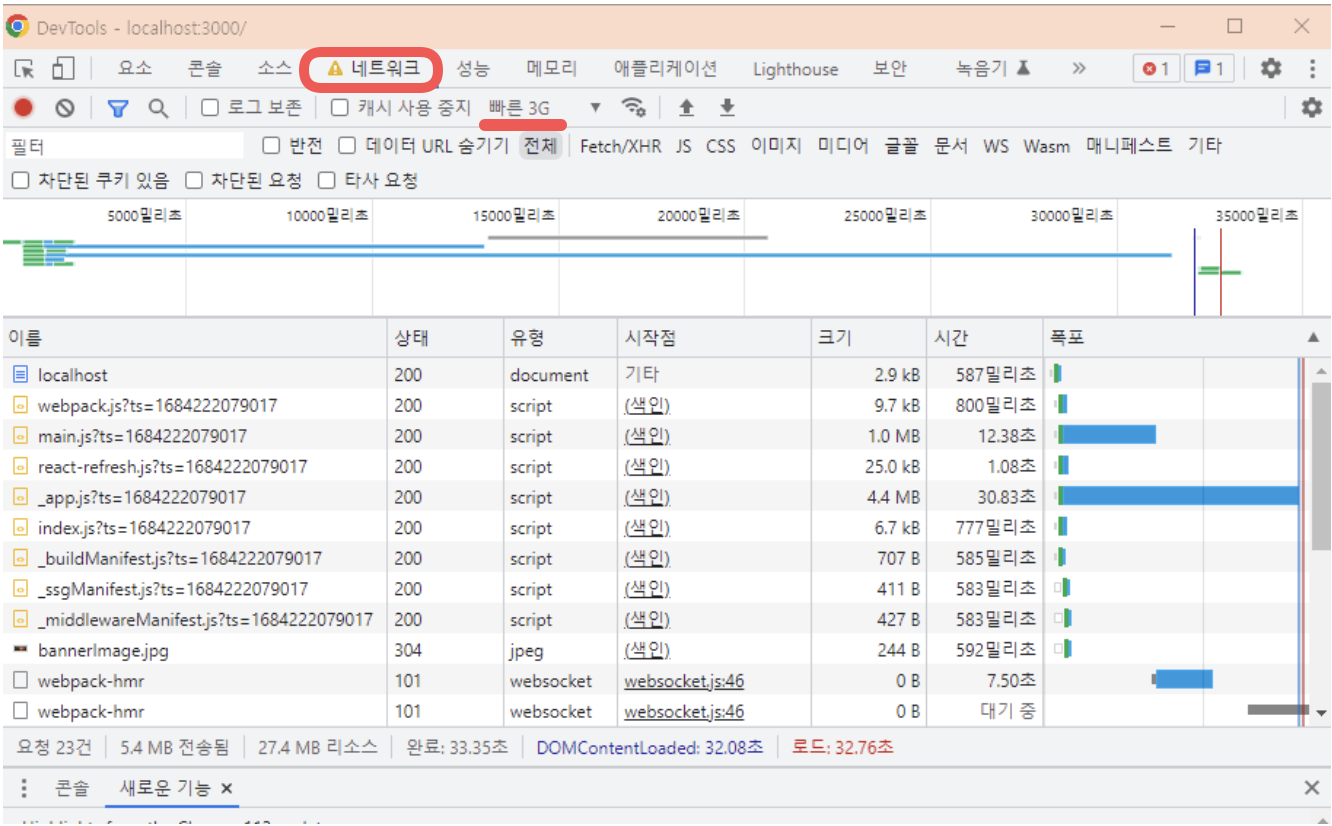Open the 녹음기 tab
The image size is (1332, 826).
click(x=993, y=68)
